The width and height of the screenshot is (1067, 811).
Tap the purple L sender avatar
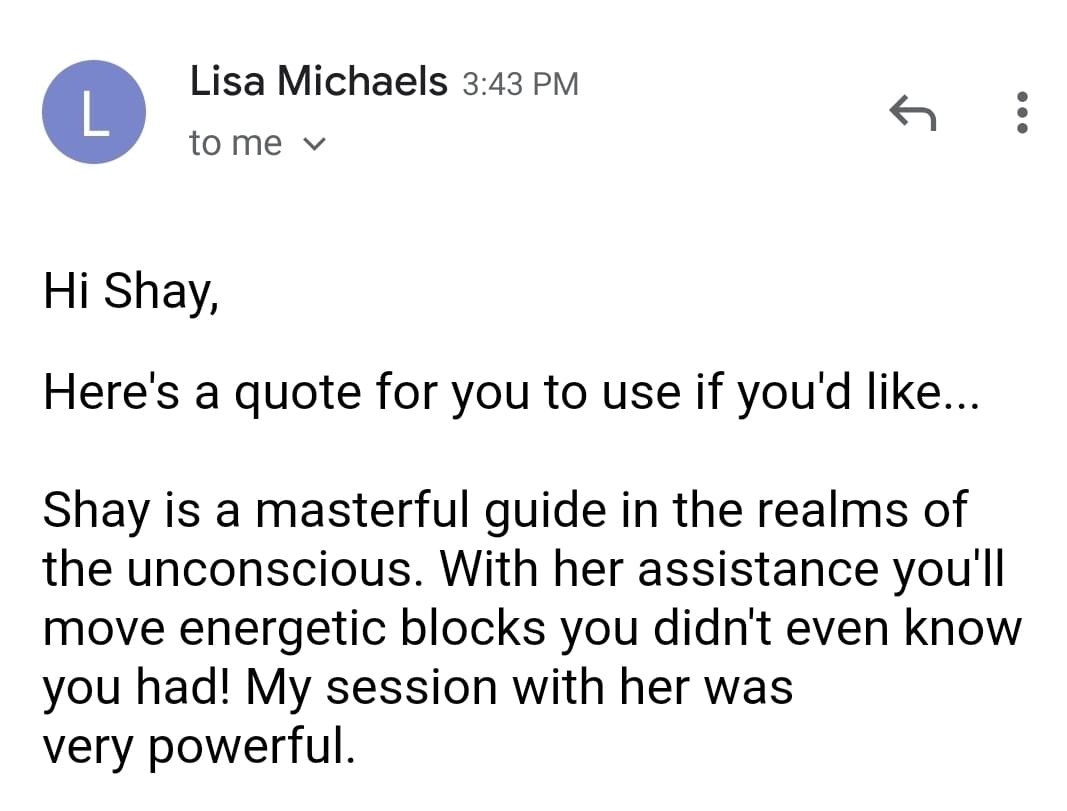(94, 112)
